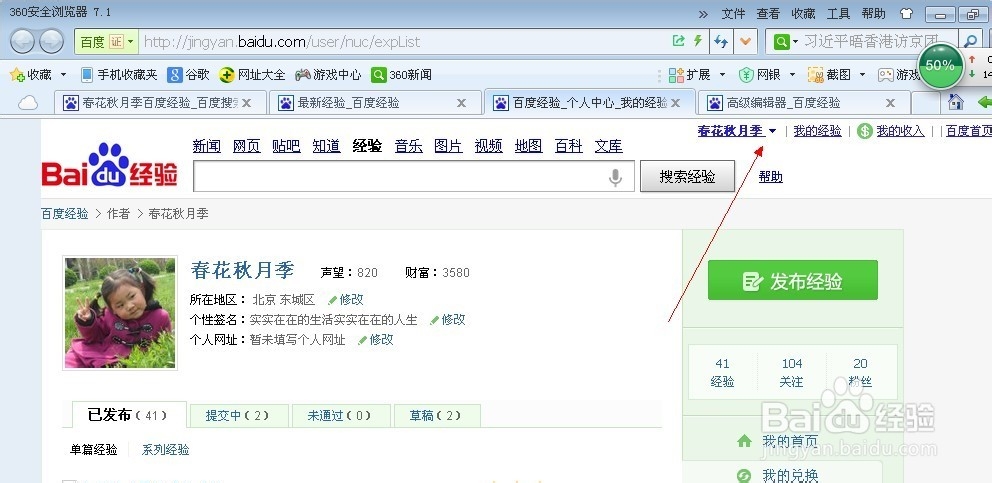Expand the 截图 dropdown arrow
This screenshot has width=992, height=483.
point(862,75)
